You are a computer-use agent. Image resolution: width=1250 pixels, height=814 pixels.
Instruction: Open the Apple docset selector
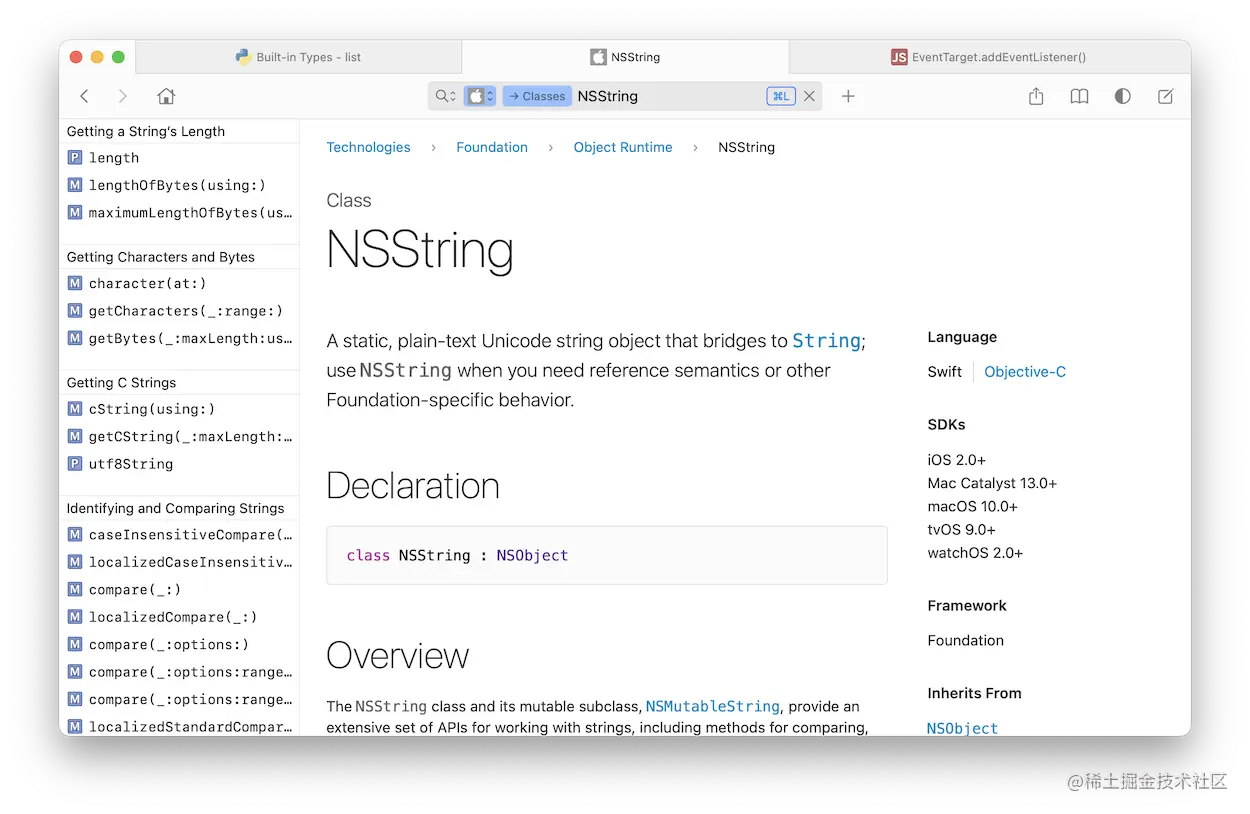(x=480, y=96)
